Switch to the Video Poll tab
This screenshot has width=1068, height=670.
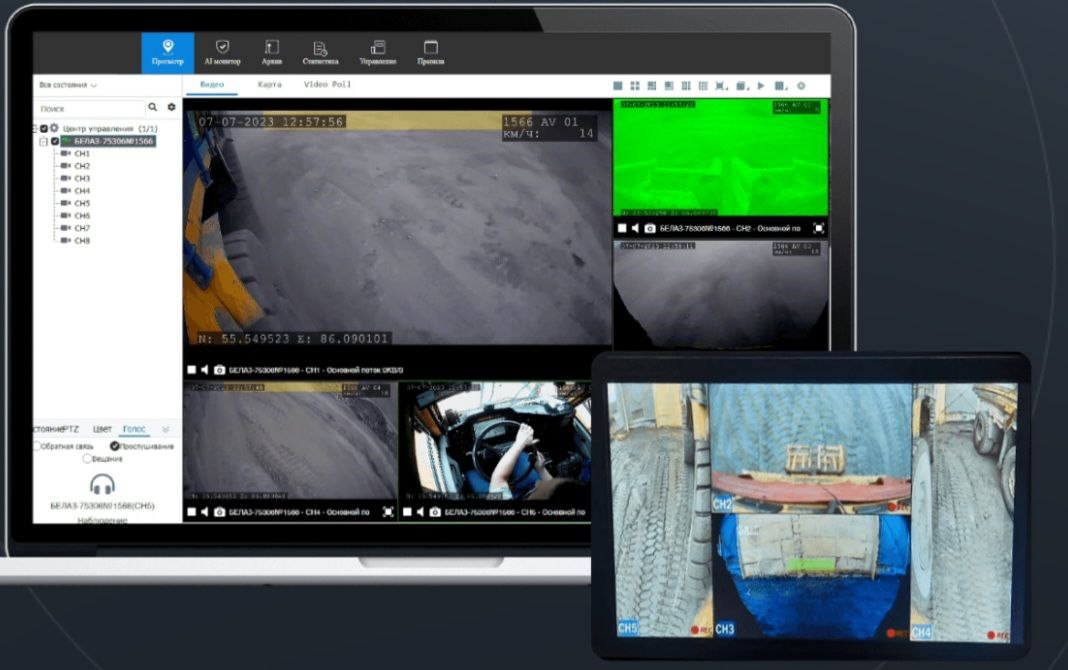(327, 85)
